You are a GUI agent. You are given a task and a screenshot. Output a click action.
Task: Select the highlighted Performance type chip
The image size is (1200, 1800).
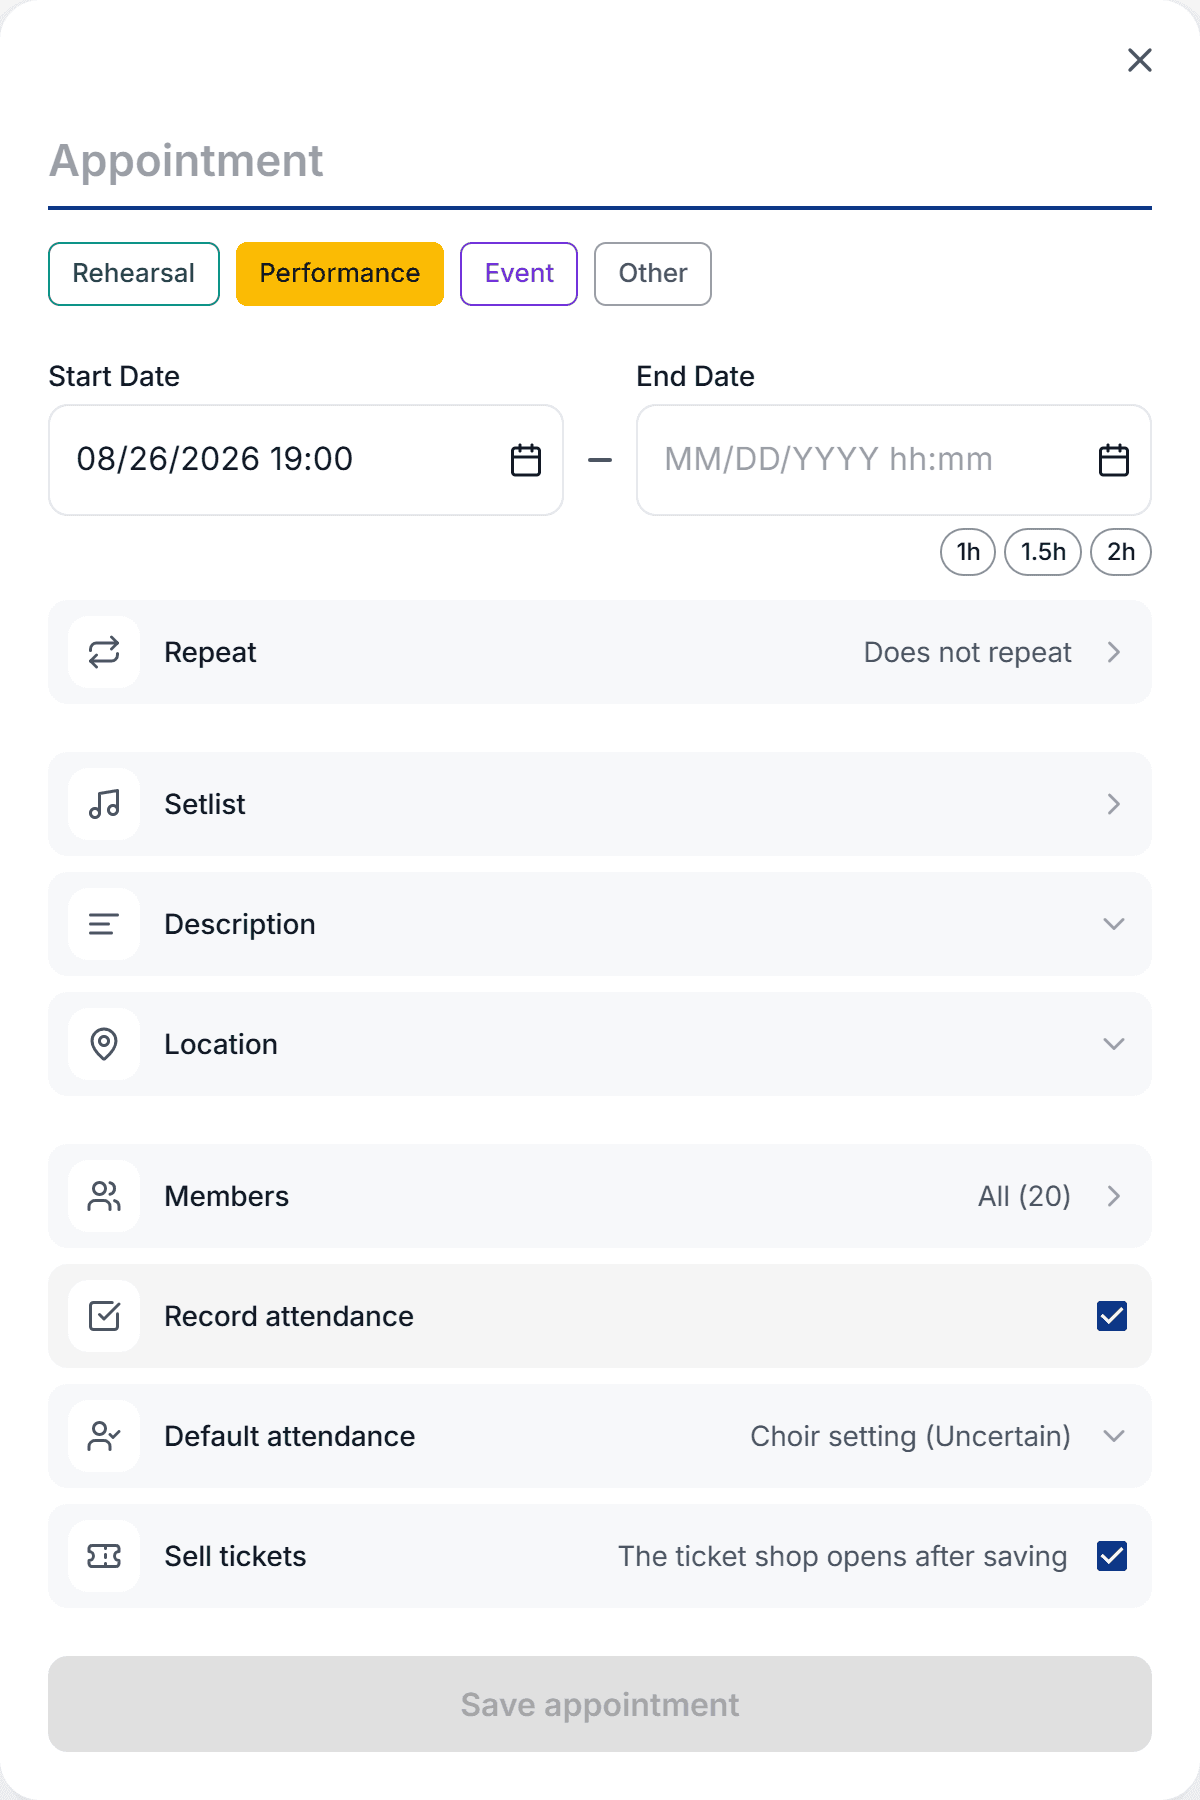click(340, 274)
